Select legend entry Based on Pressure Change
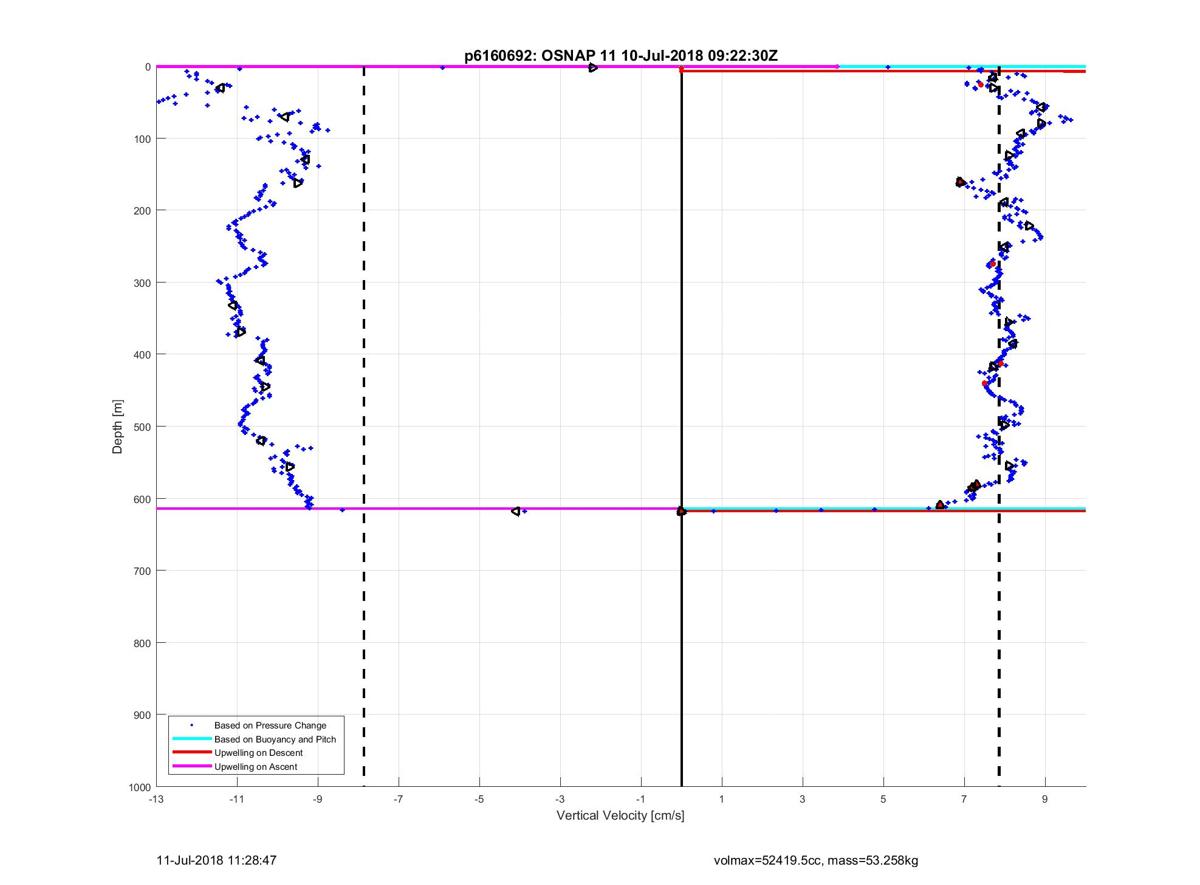This screenshot has width=1200, height=885. tap(270, 725)
